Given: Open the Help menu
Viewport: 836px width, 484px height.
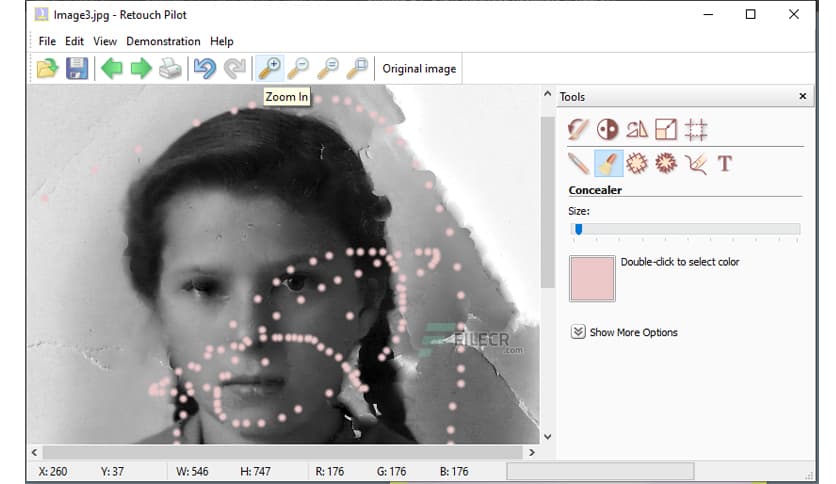Looking at the screenshot, I should tap(221, 41).
